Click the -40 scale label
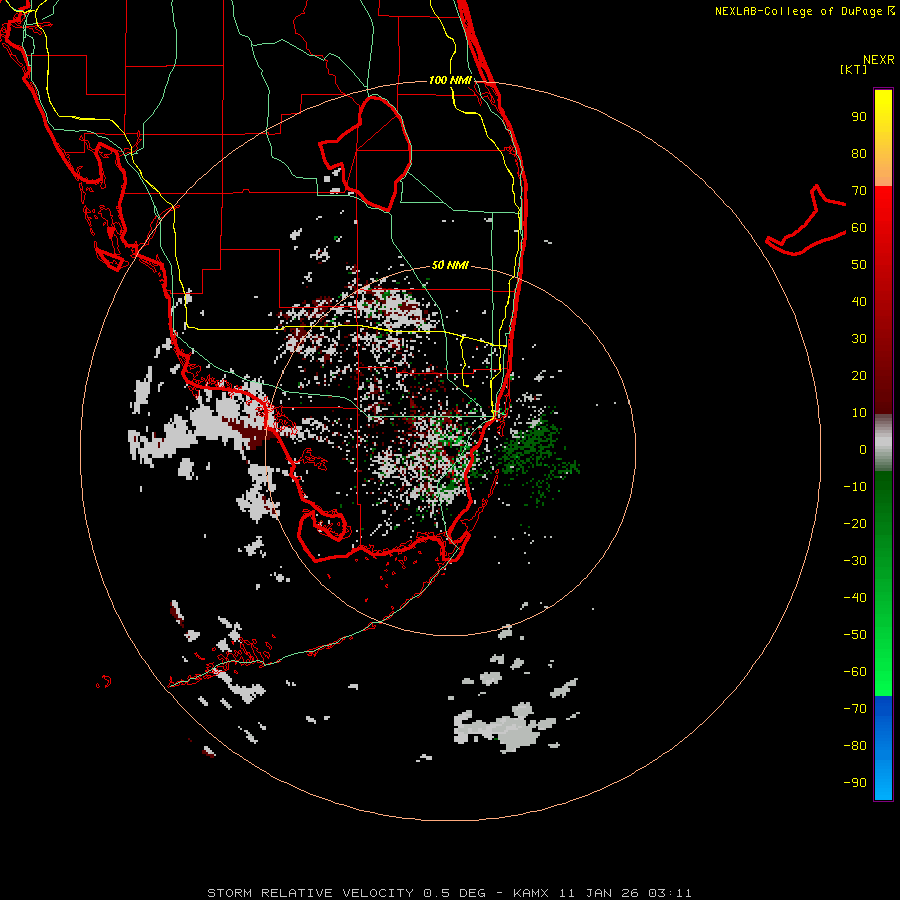The width and height of the screenshot is (900, 900). pos(855,598)
